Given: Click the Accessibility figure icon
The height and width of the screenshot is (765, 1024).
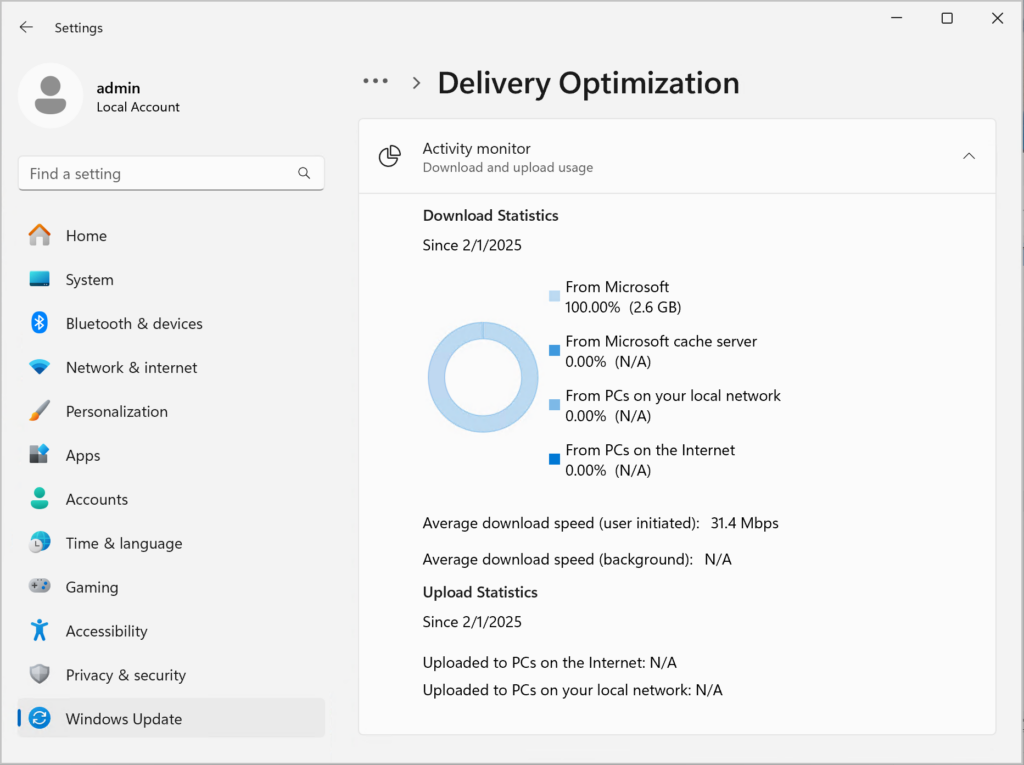Looking at the screenshot, I should click(x=40, y=630).
